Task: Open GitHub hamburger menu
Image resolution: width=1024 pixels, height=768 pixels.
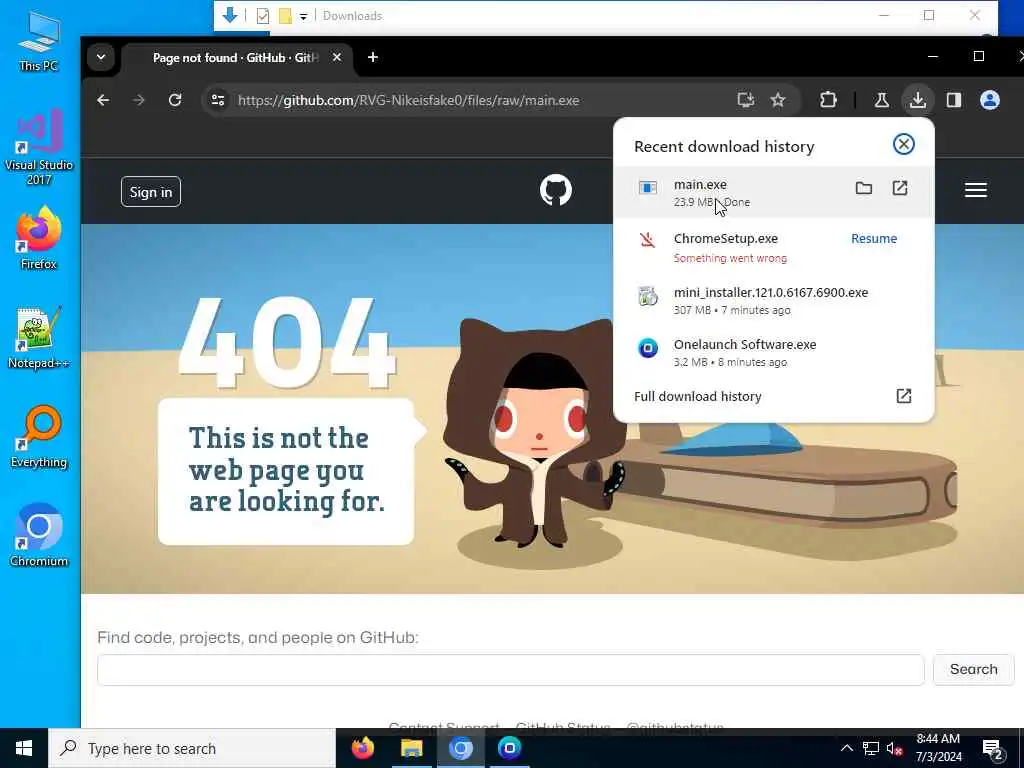Action: 976,190
